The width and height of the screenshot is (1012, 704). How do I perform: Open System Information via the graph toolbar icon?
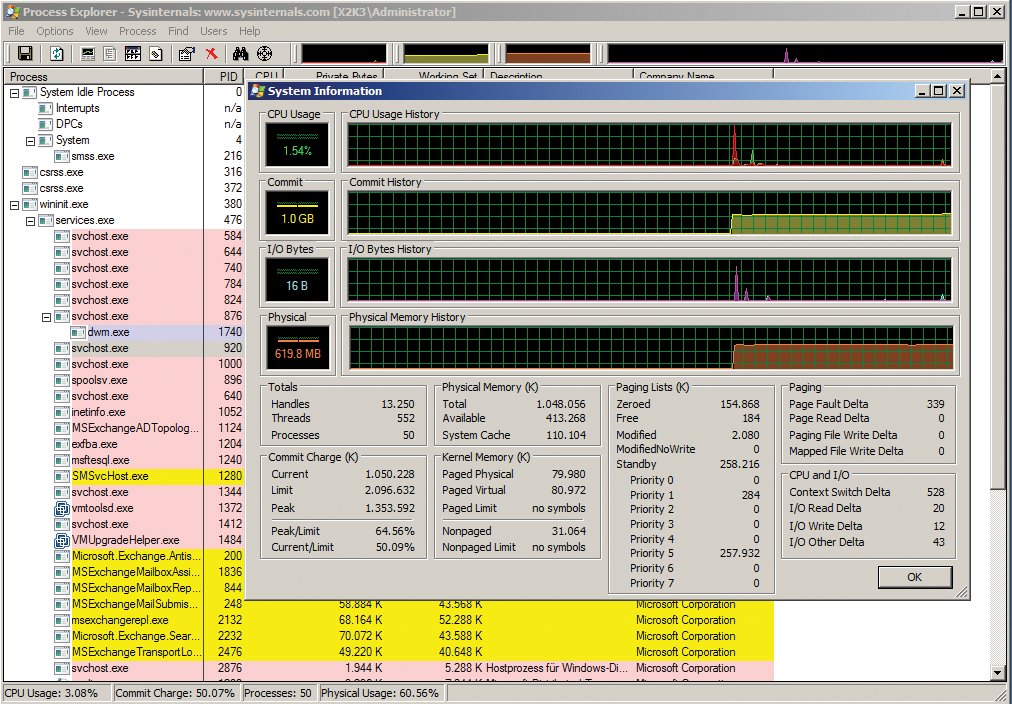point(88,53)
